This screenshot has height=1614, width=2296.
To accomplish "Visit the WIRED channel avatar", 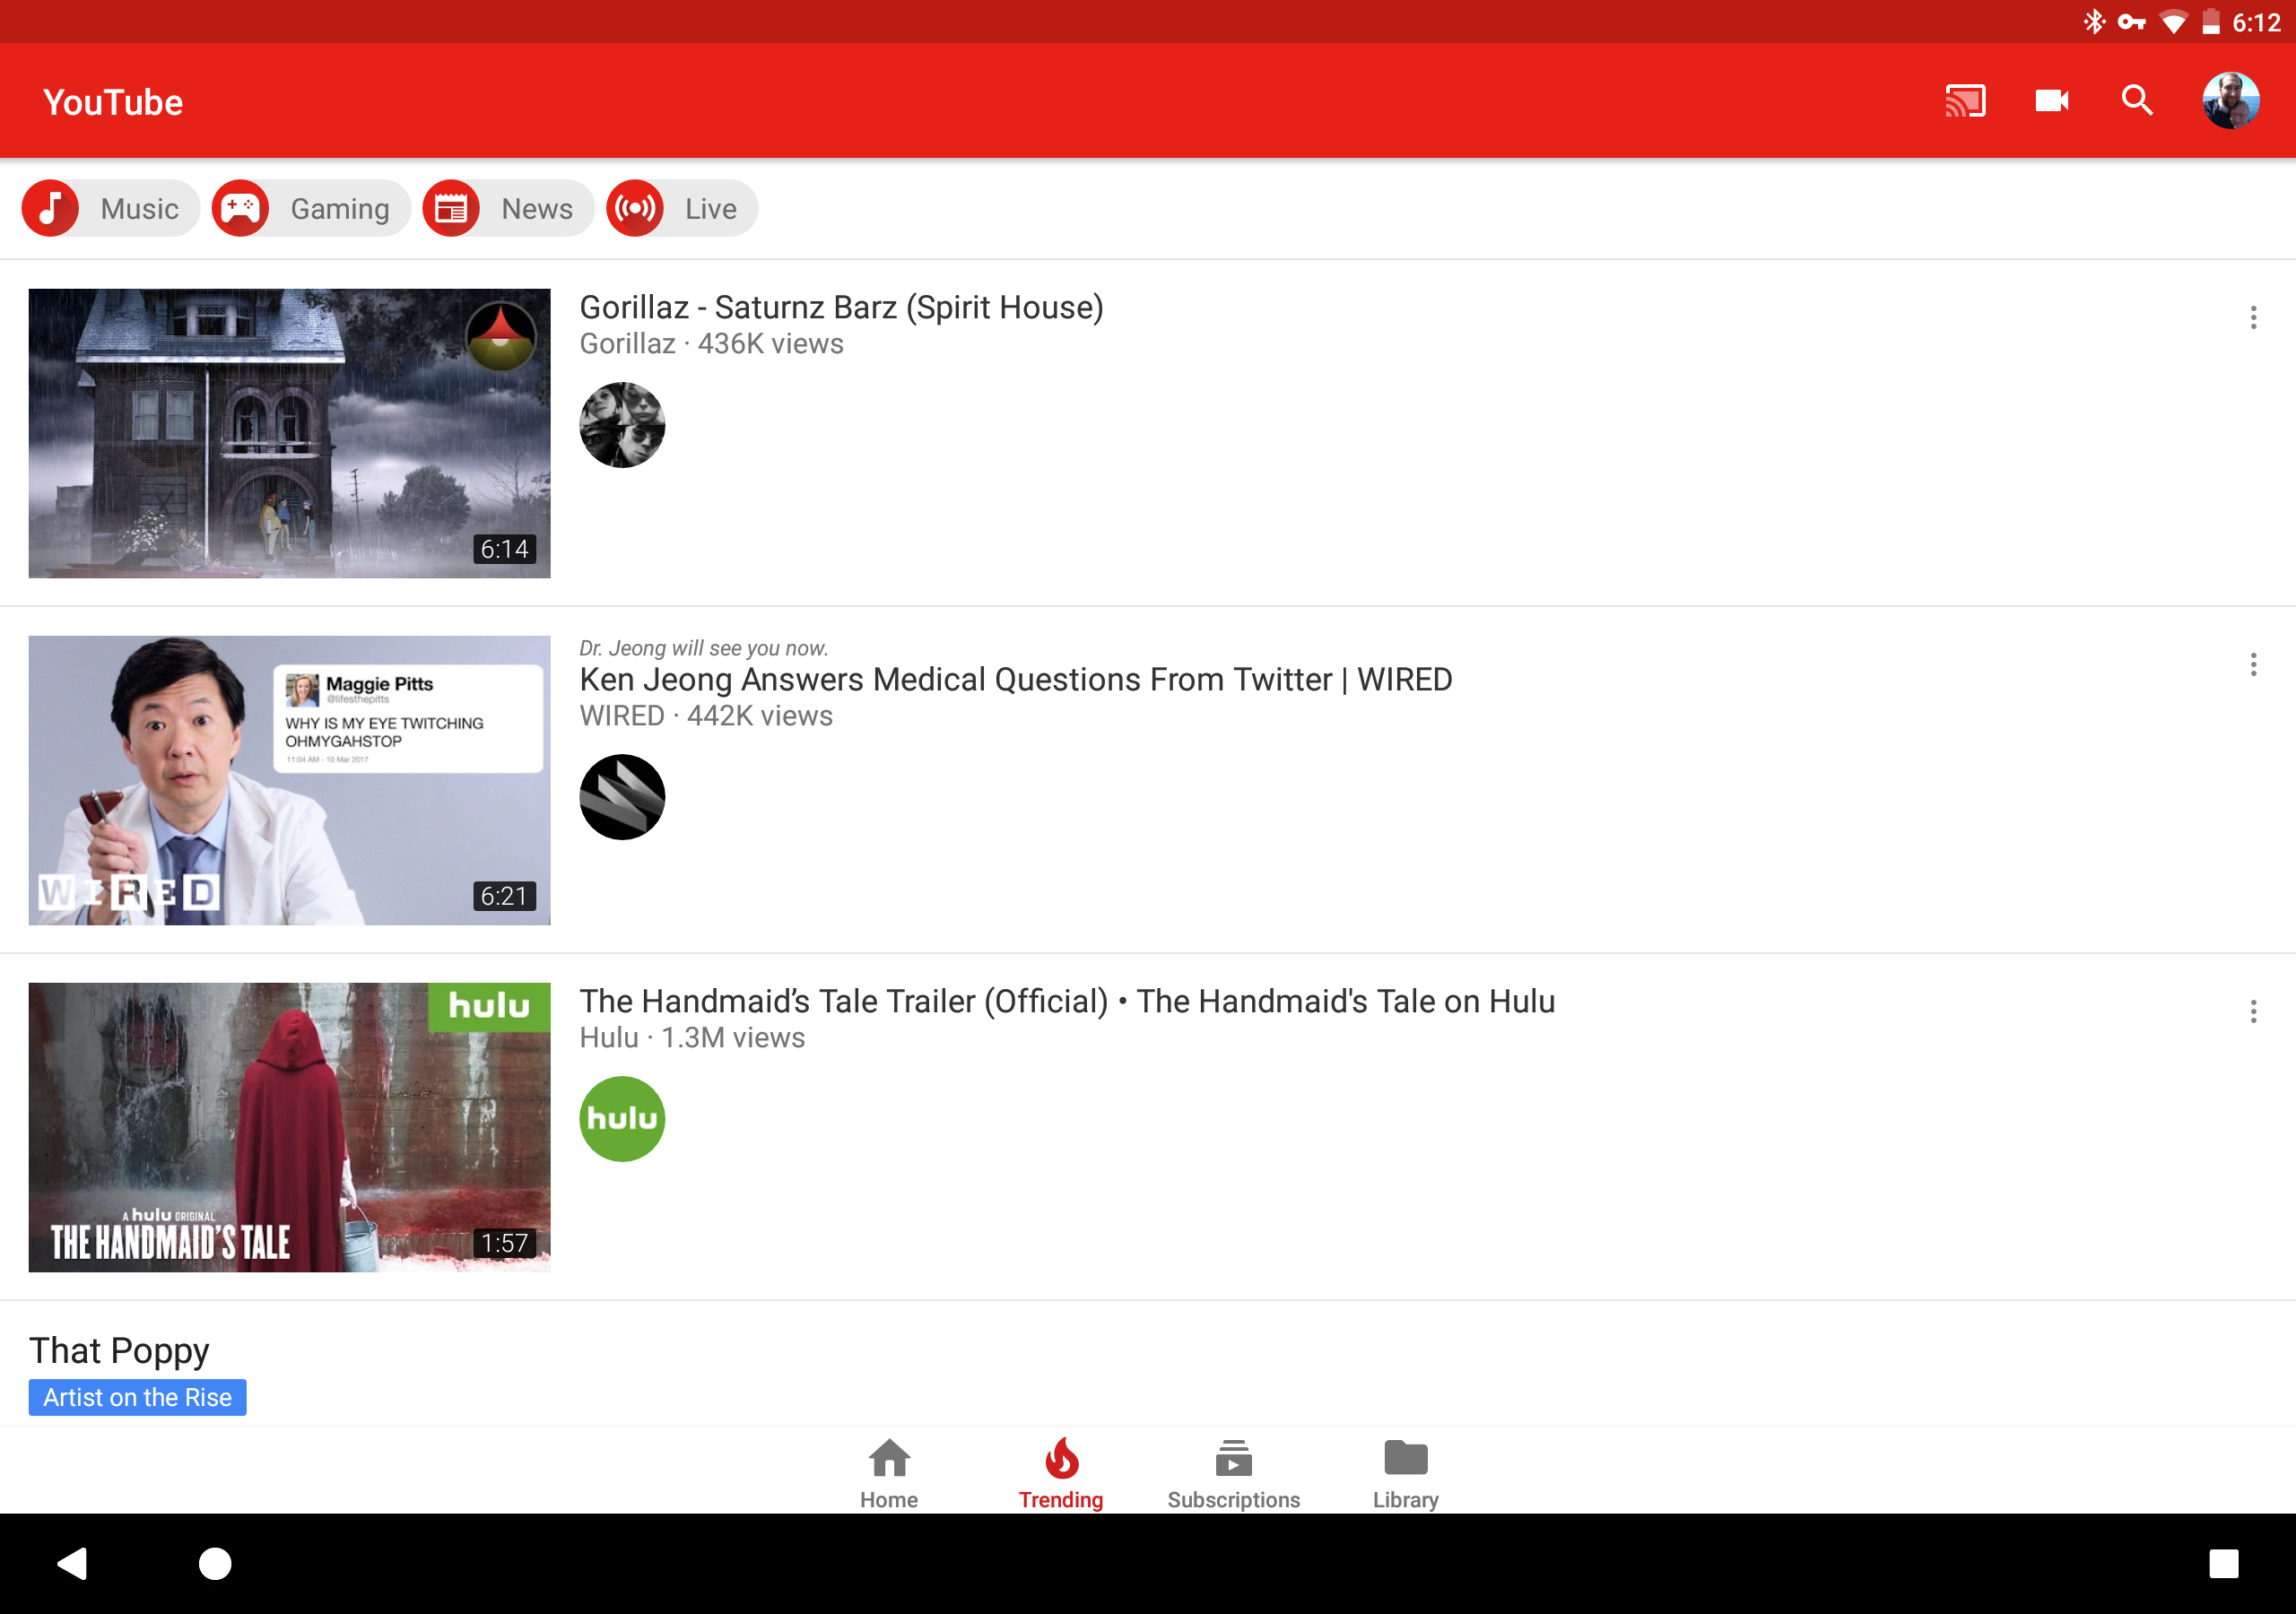I will pos(622,797).
